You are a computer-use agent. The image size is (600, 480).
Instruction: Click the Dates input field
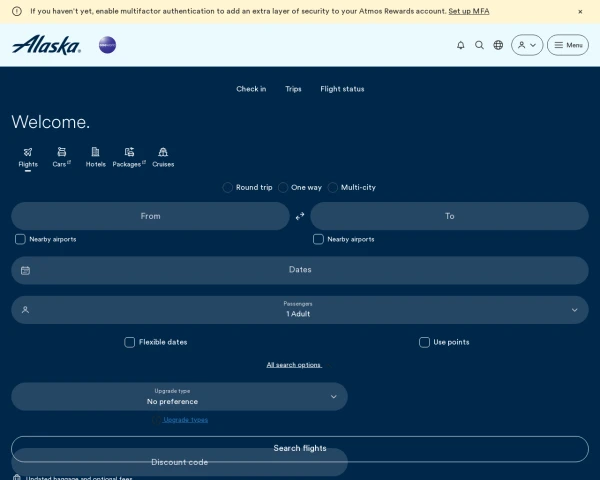point(300,270)
